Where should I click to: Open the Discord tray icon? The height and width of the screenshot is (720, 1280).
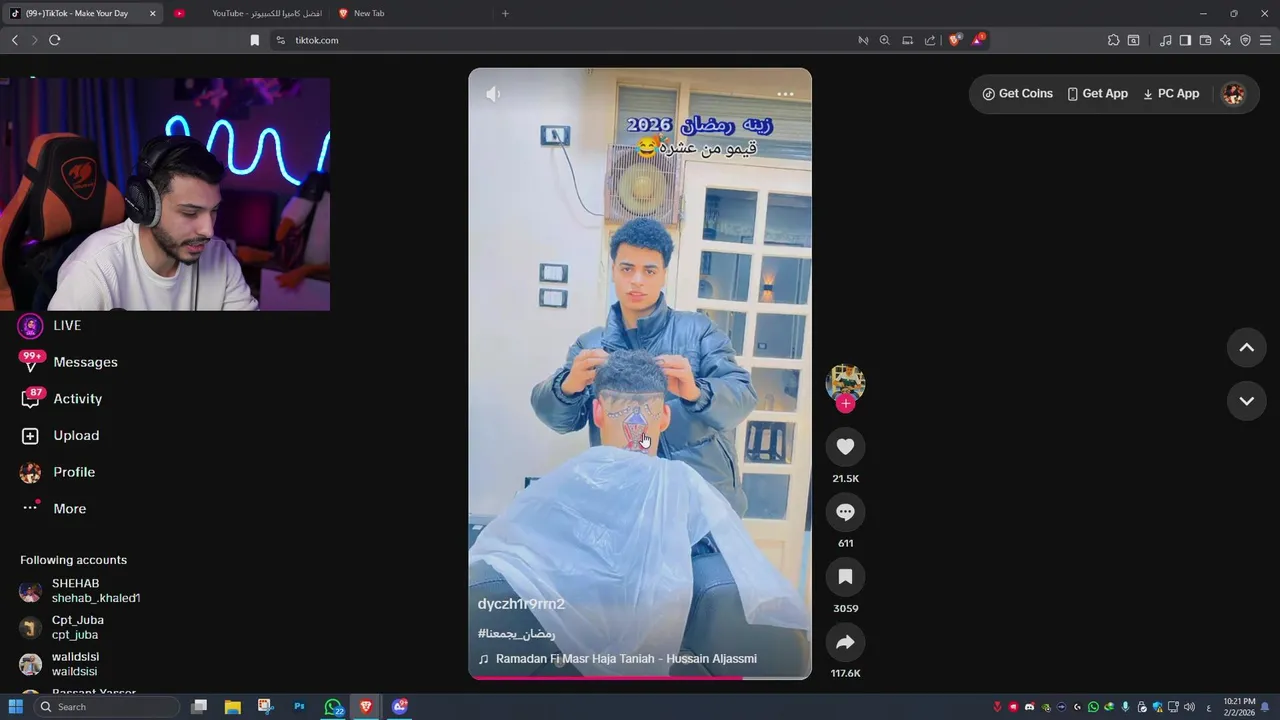[1029, 707]
